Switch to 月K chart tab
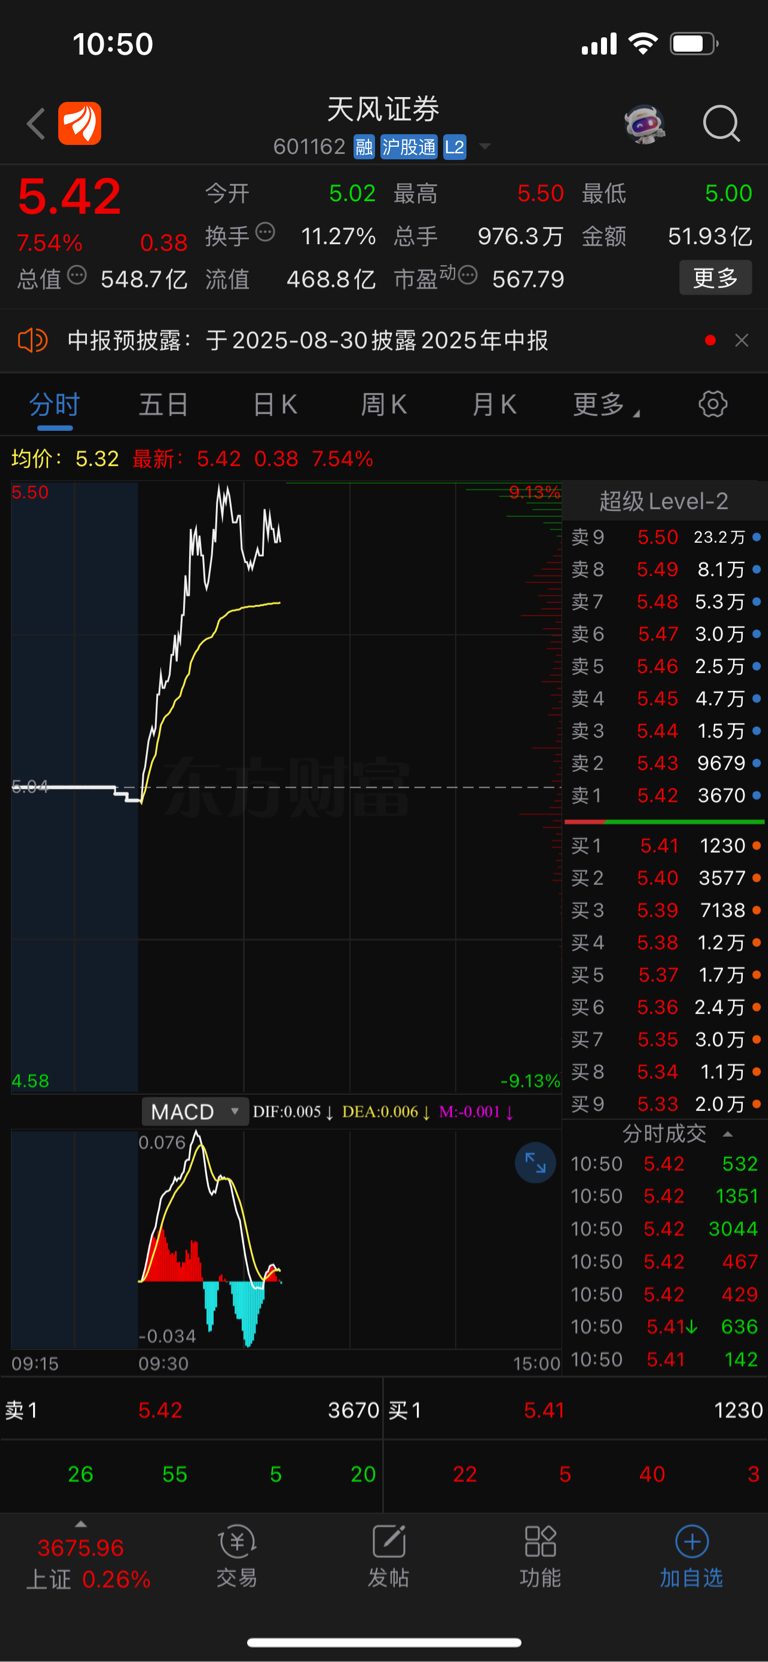The width and height of the screenshot is (768, 1662). click(494, 405)
